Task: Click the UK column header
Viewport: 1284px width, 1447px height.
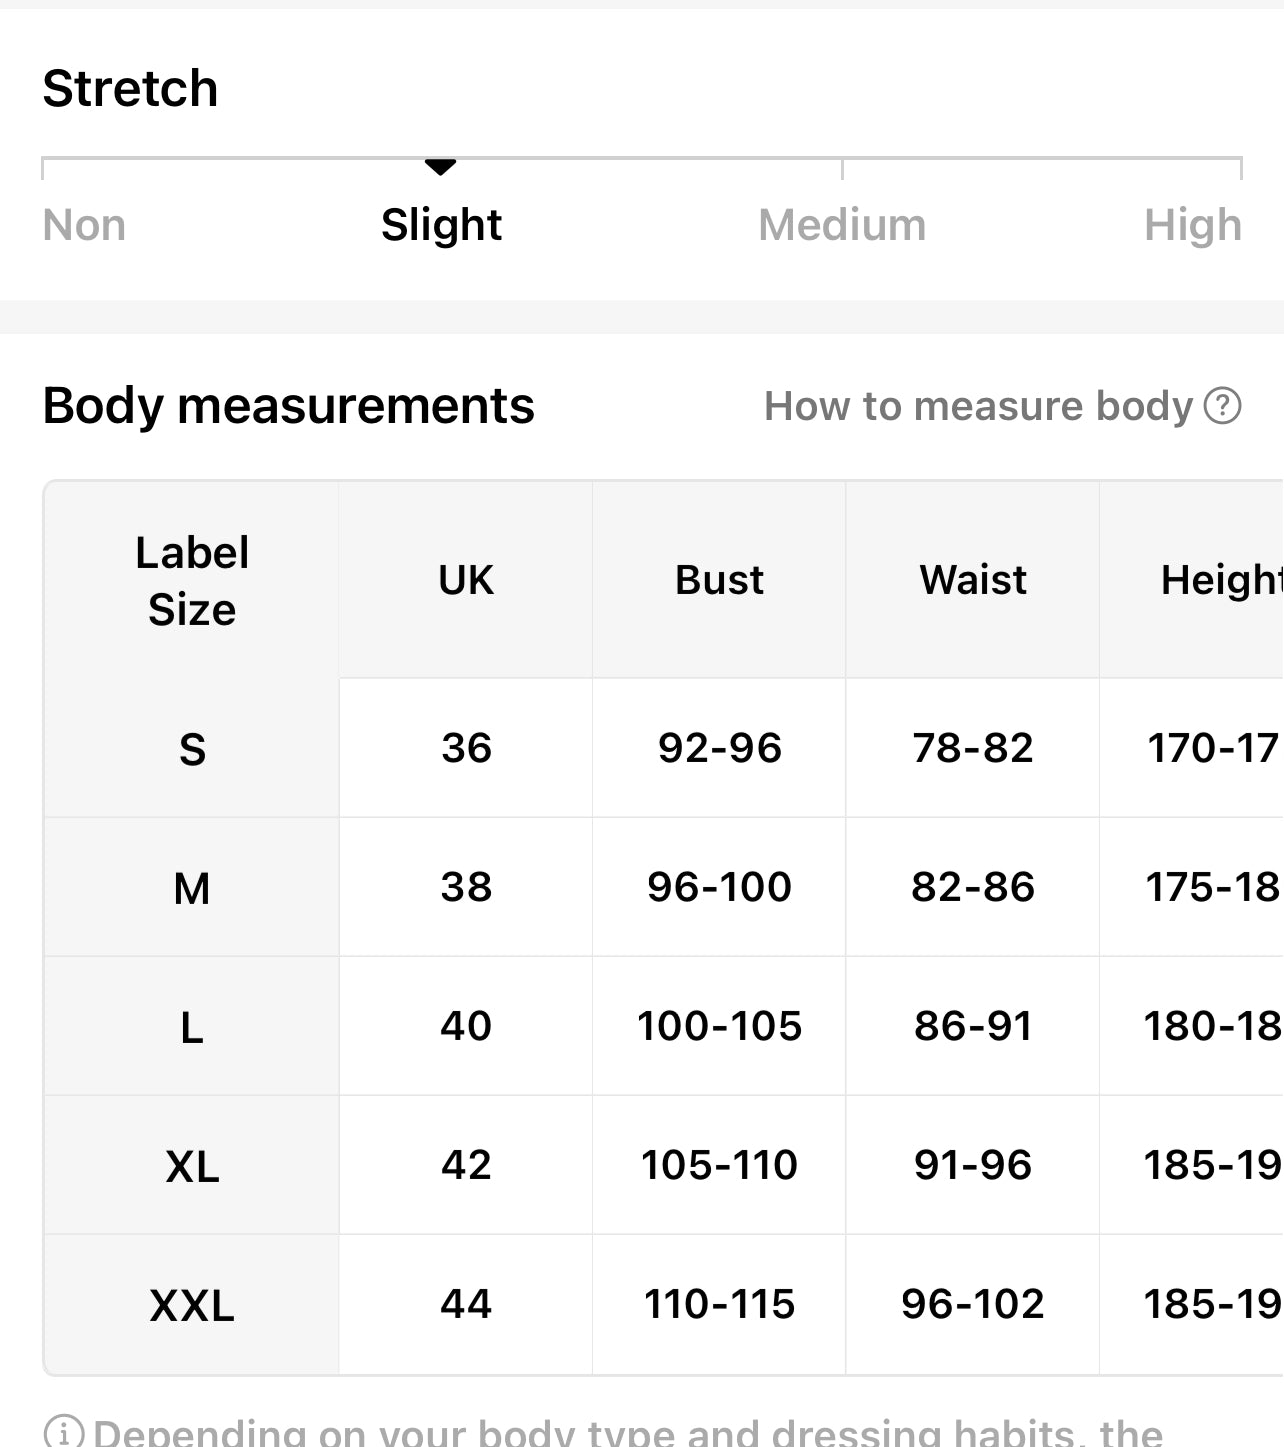Action: point(466,580)
